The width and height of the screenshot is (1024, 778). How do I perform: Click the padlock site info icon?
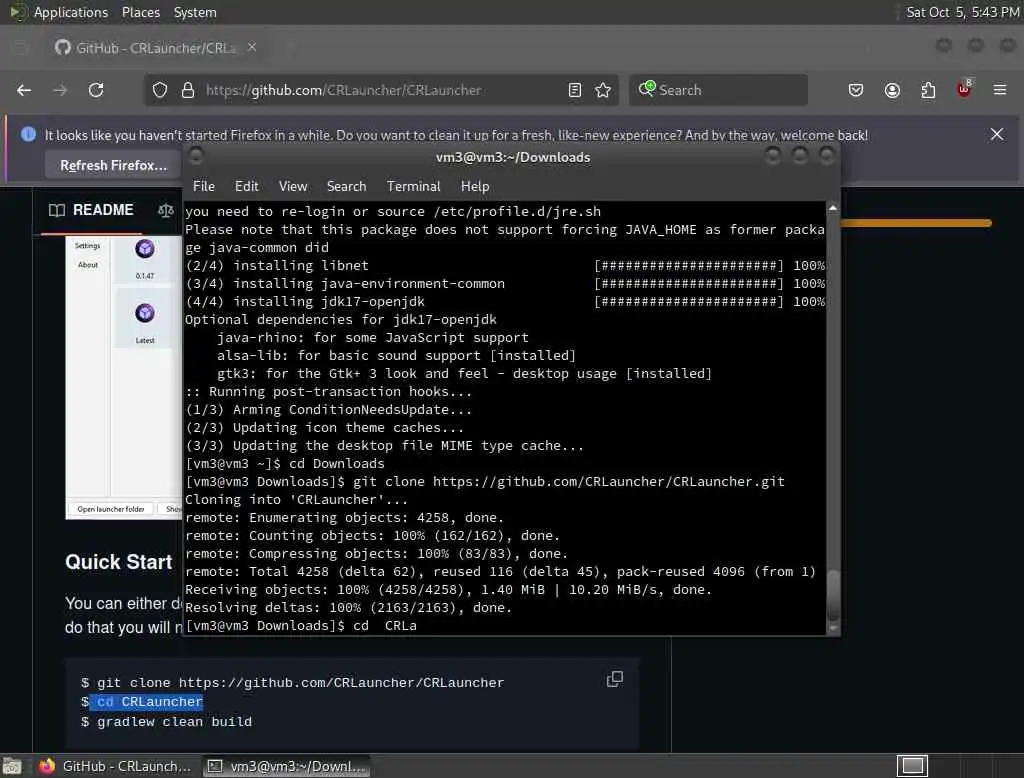pyautogui.click(x=188, y=90)
